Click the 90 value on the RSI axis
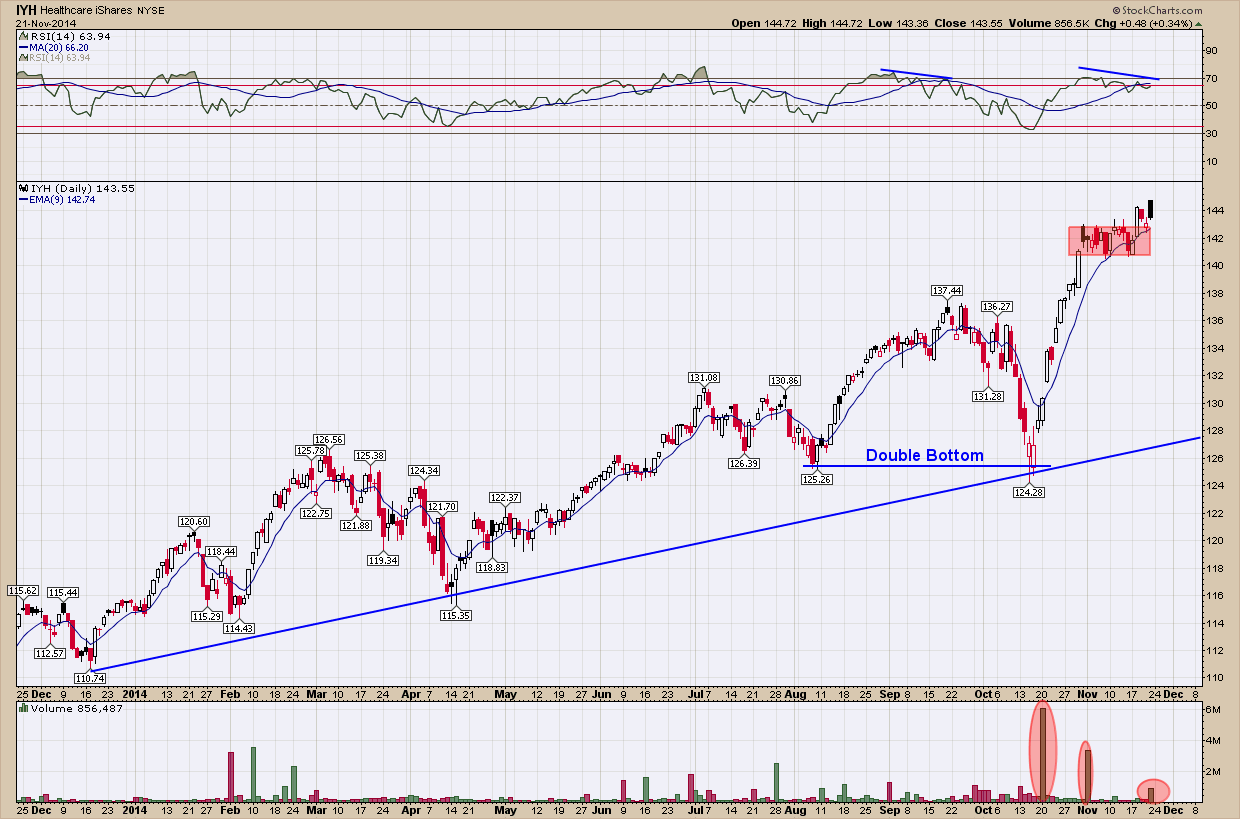Image resolution: width=1240 pixels, height=819 pixels. pyautogui.click(x=1211, y=50)
